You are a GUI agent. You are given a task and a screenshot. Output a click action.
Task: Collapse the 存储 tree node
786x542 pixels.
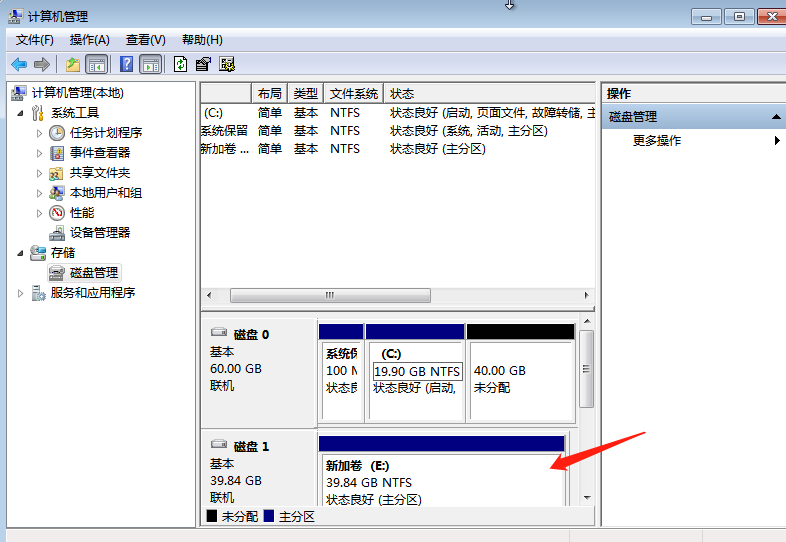(x=20, y=253)
